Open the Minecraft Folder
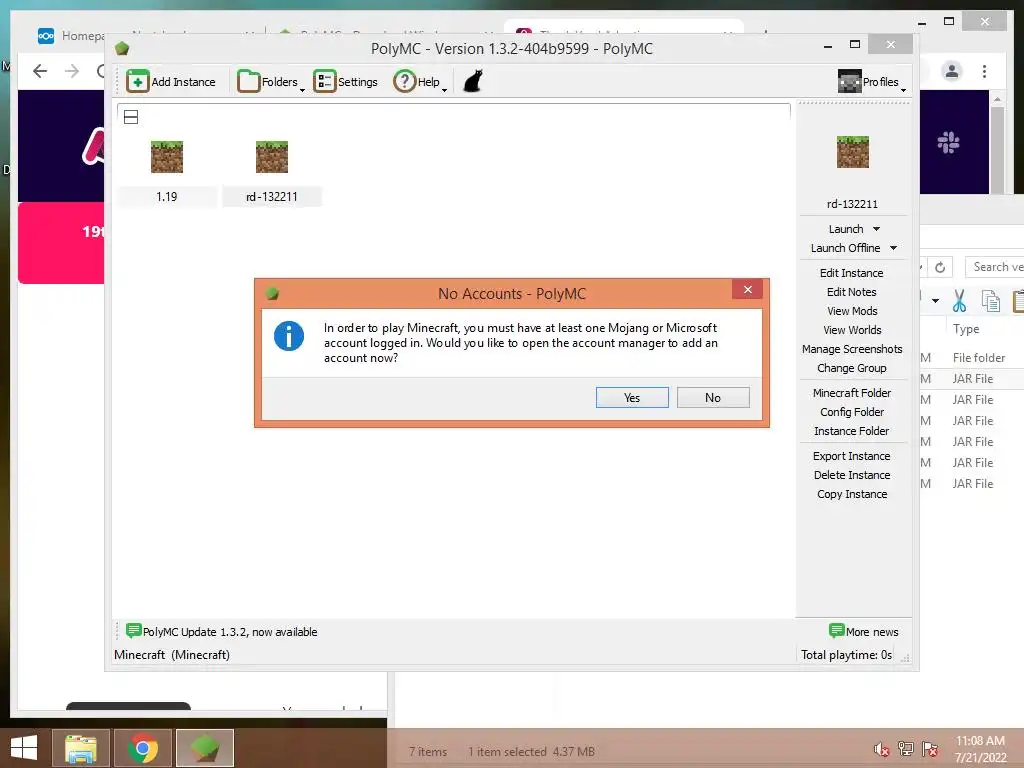Viewport: 1024px width, 768px height. [852, 392]
